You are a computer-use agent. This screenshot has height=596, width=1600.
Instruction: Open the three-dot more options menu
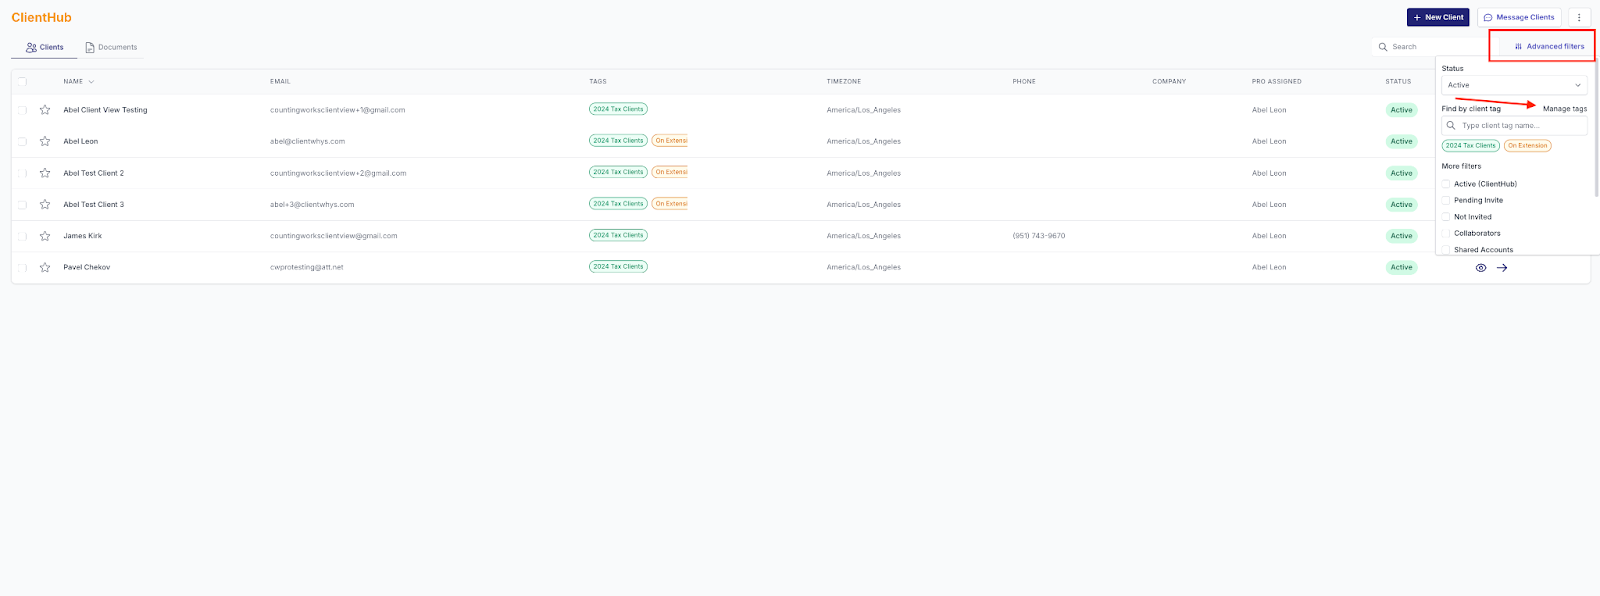tap(1579, 17)
